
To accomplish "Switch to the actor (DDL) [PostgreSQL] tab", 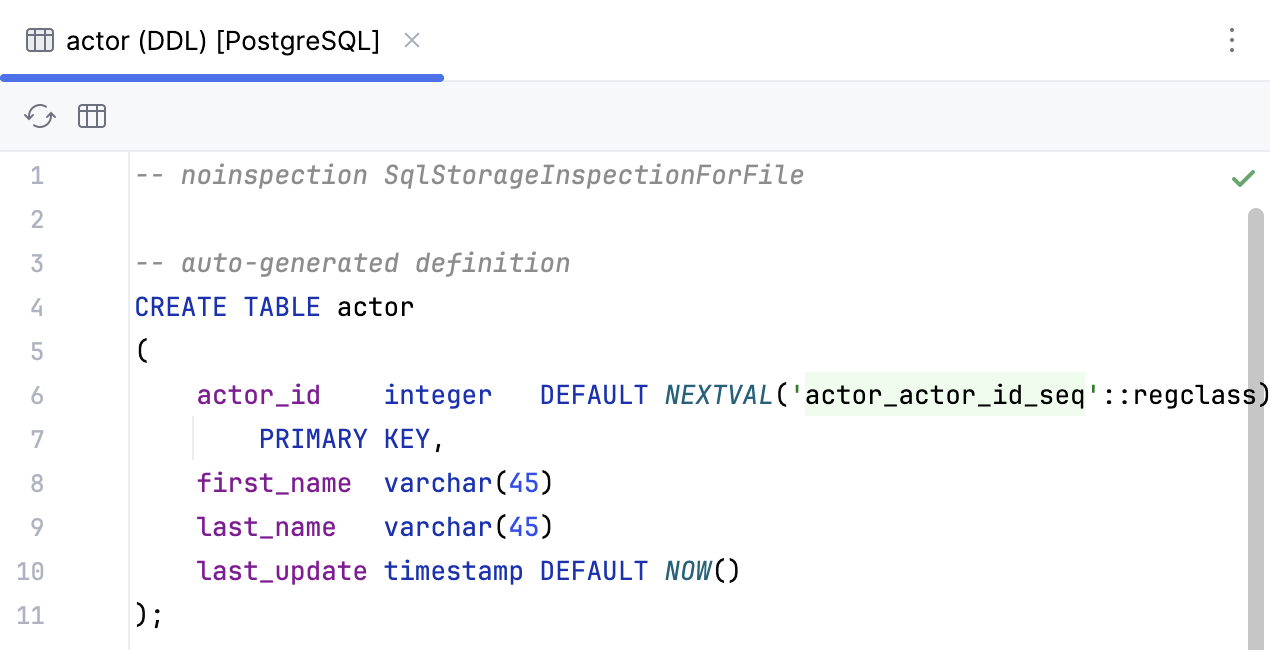I will (220, 40).
